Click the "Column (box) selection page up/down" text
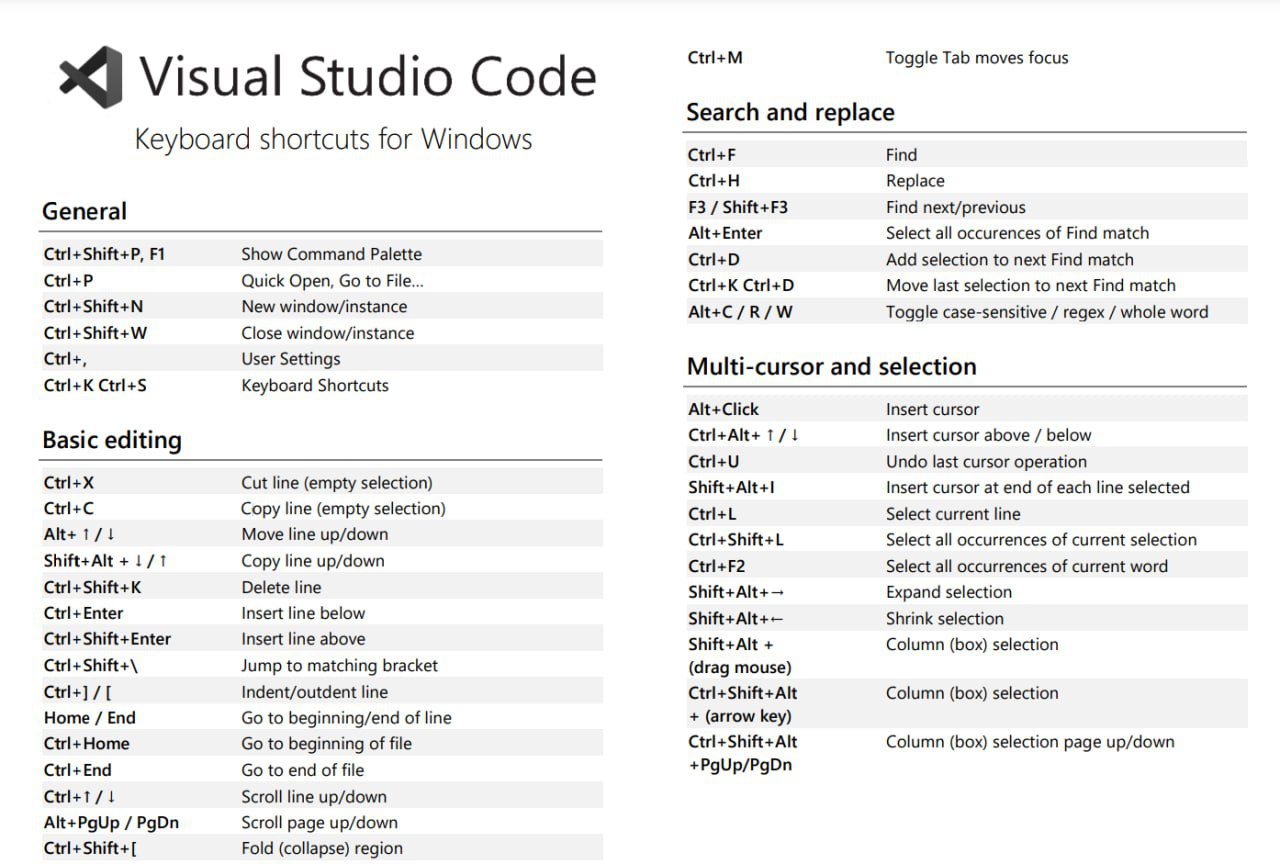 pyautogui.click(x=1029, y=742)
